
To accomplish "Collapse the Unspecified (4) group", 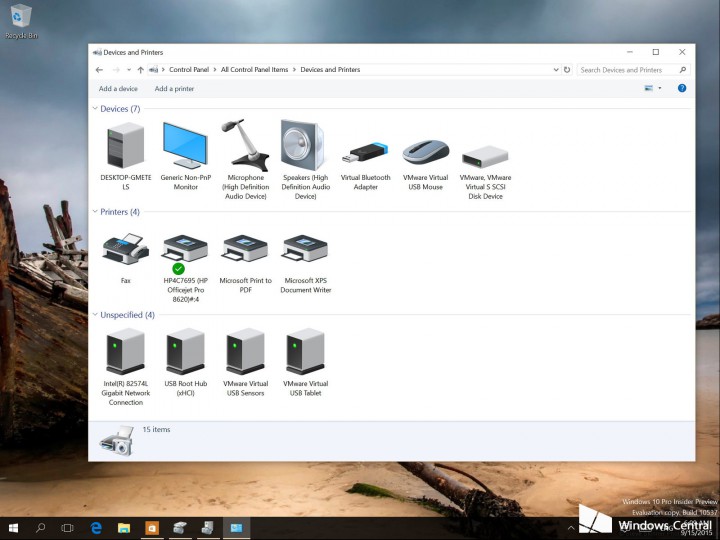I will [95, 315].
